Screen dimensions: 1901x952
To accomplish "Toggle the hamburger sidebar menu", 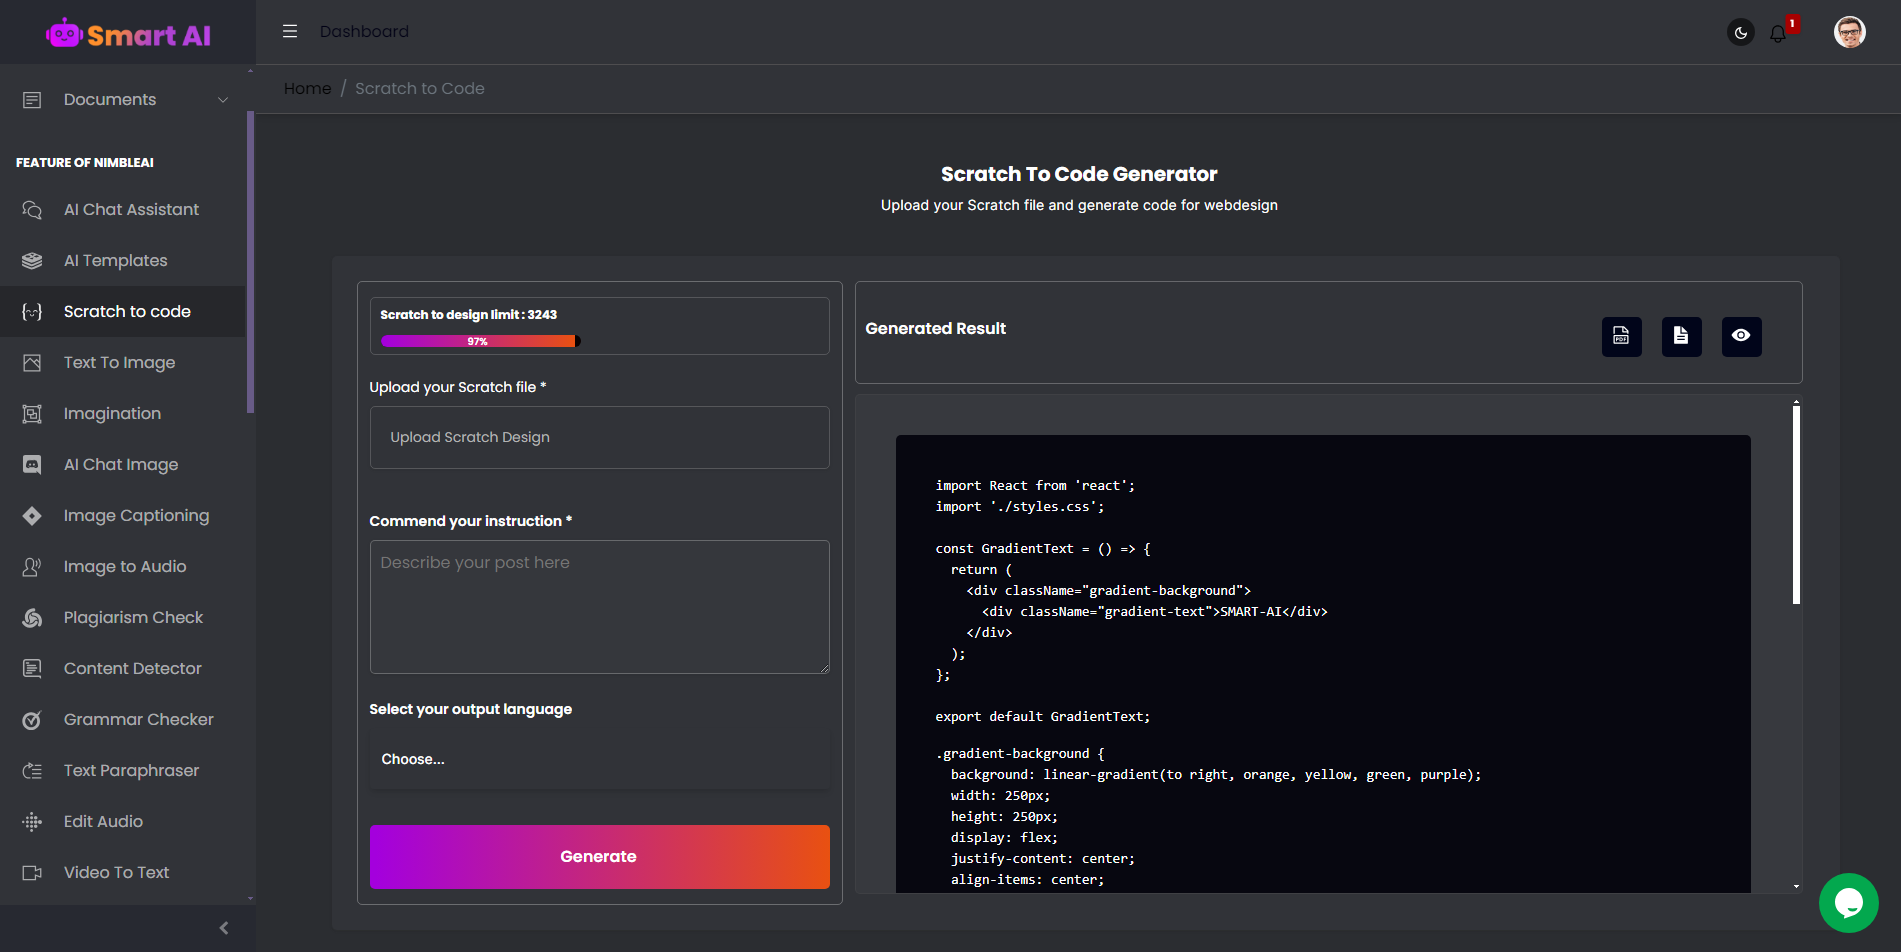I will tap(290, 31).
